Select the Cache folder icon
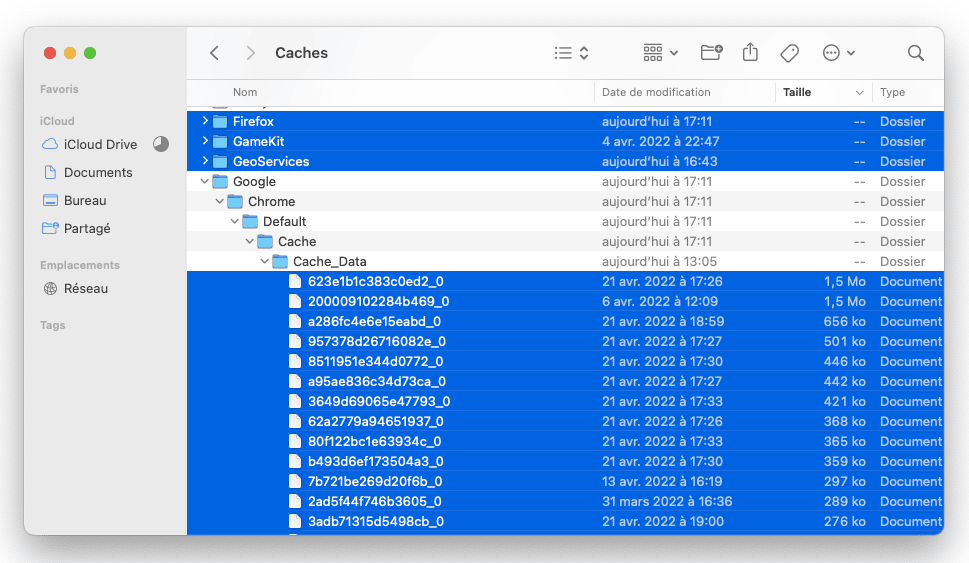The image size is (969, 563). [264, 242]
